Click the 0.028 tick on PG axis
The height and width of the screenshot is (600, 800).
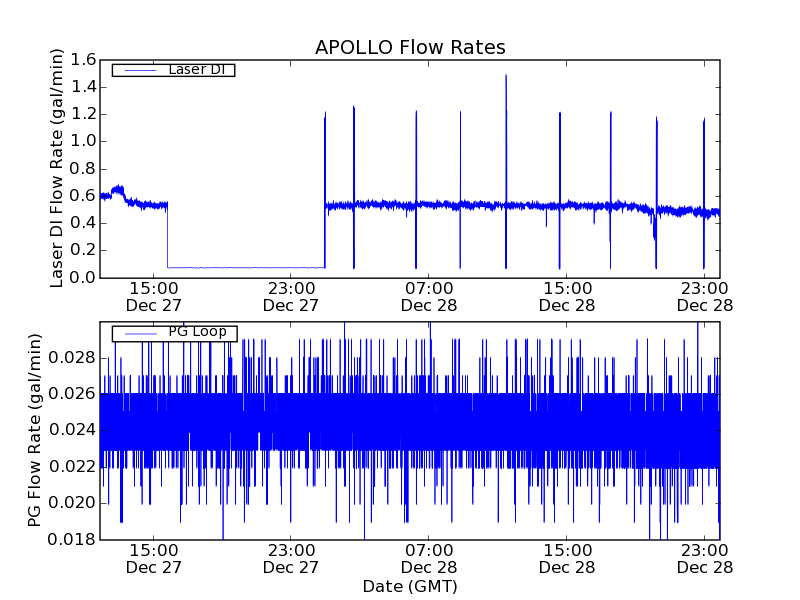pyautogui.click(x=72, y=358)
